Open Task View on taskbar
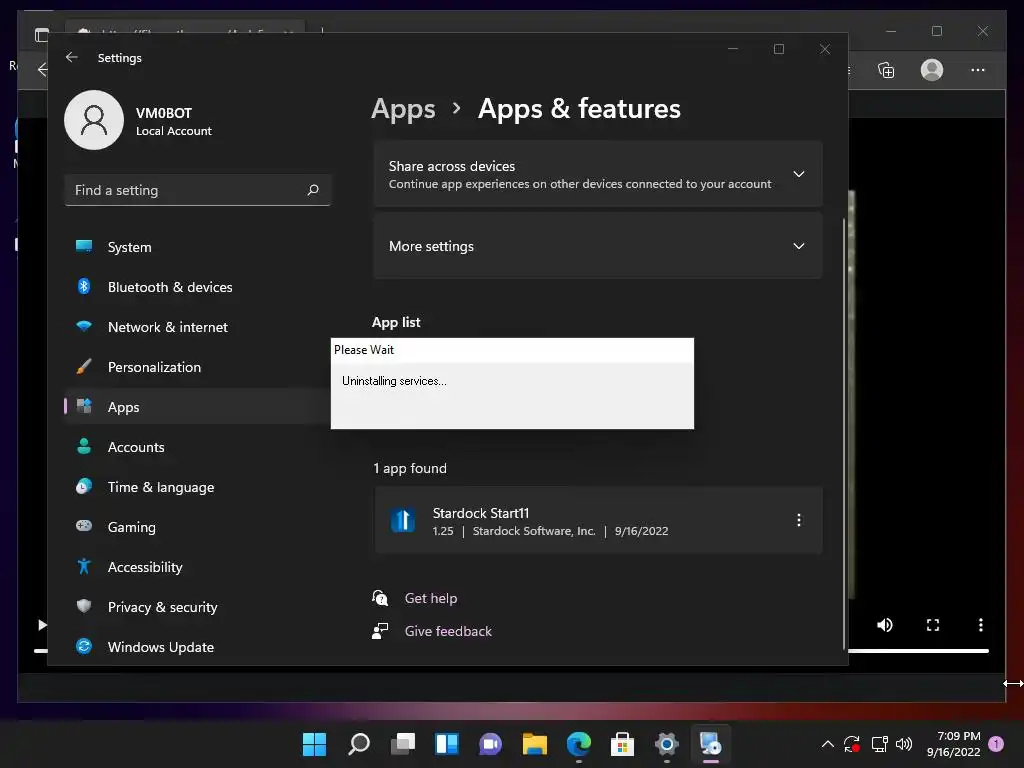The image size is (1024, 768). (x=403, y=744)
